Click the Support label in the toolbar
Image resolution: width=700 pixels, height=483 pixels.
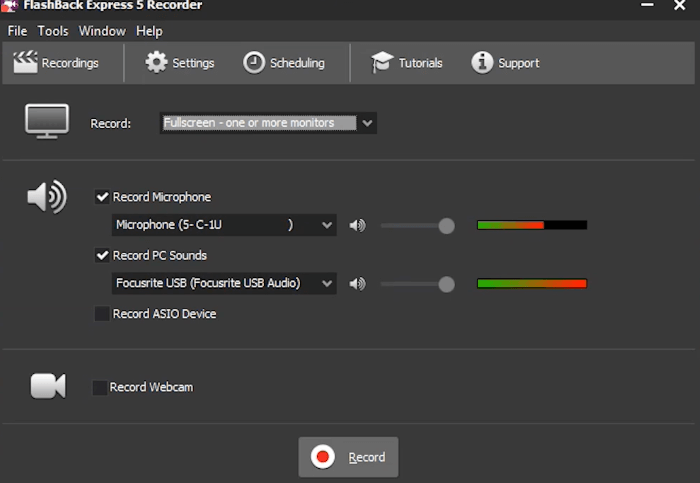coord(519,63)
